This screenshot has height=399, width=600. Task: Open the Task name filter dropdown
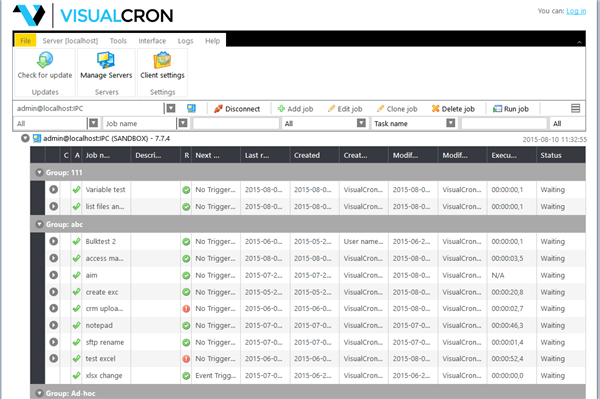(451, 123)
